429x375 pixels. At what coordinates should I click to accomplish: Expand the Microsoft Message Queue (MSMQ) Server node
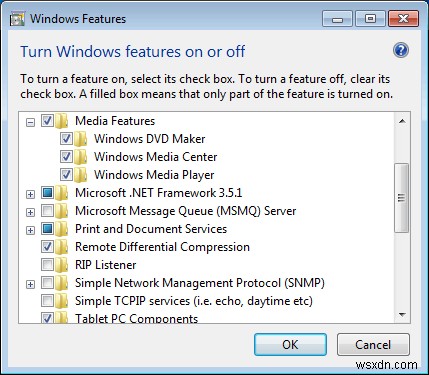(30, 212)
